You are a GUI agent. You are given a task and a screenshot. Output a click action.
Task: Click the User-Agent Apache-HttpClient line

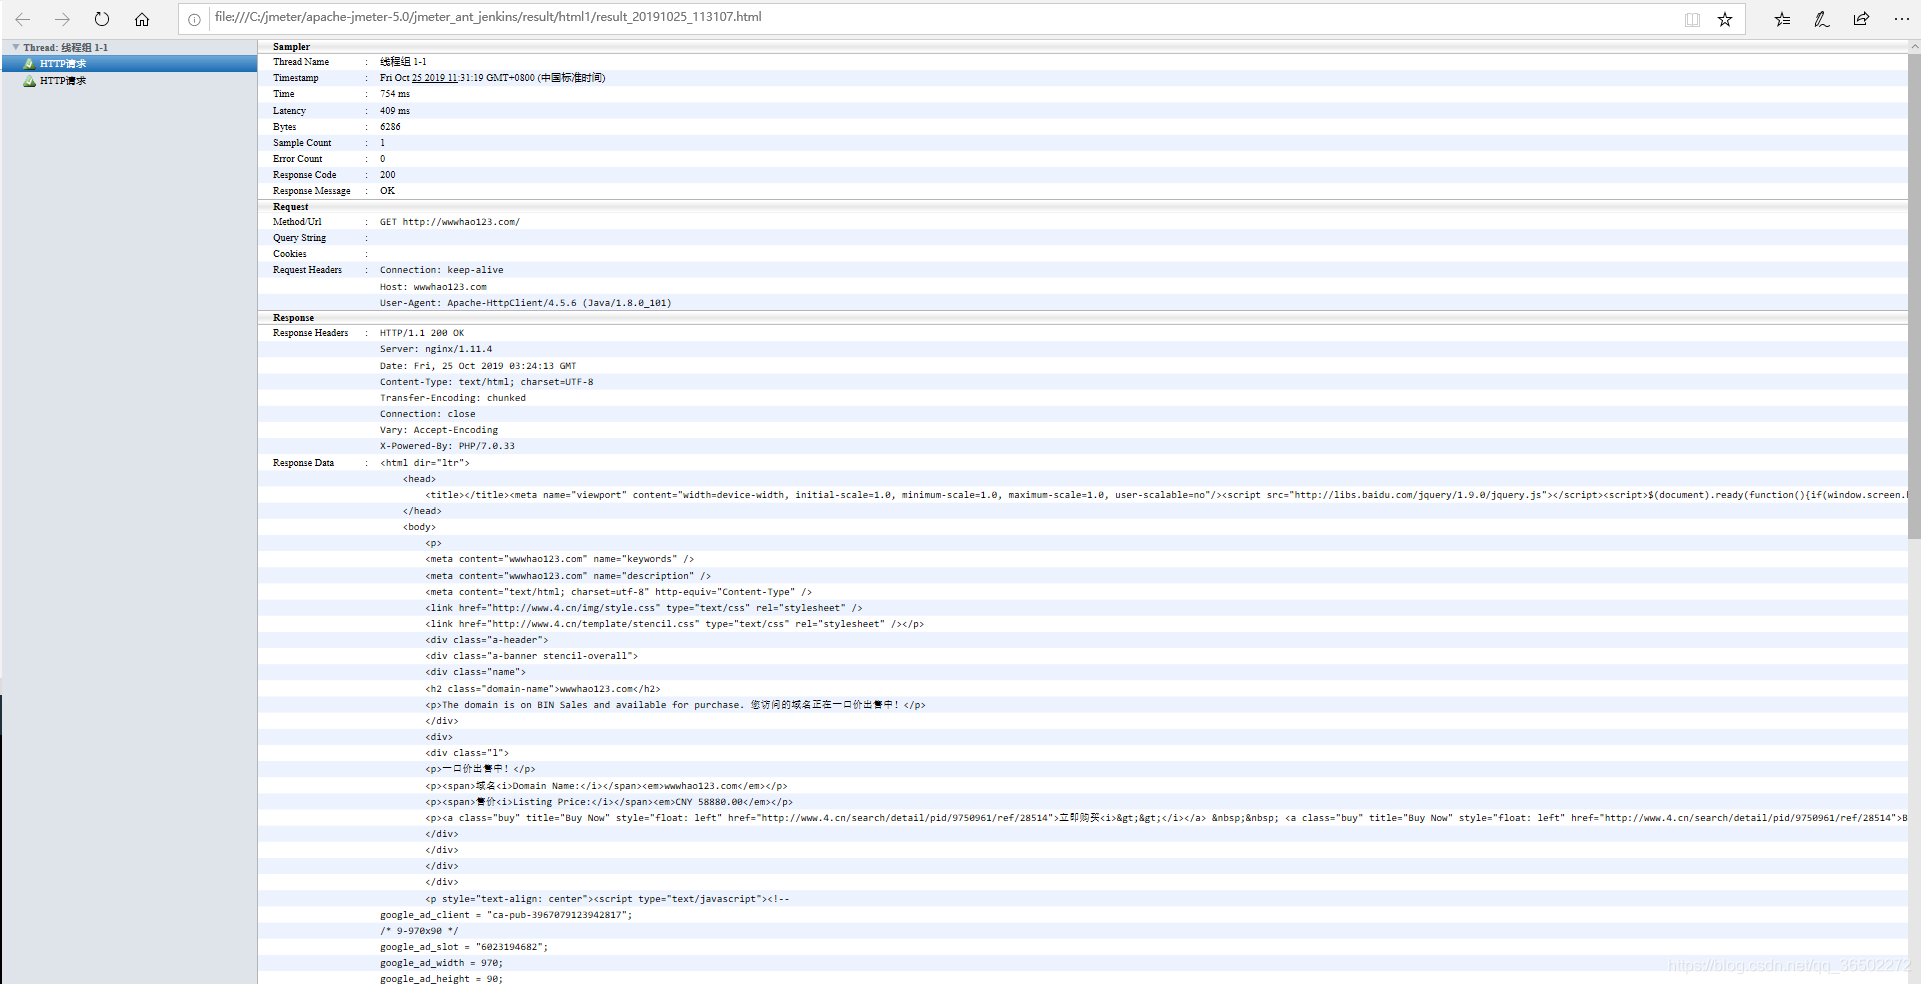pos(526,303)
